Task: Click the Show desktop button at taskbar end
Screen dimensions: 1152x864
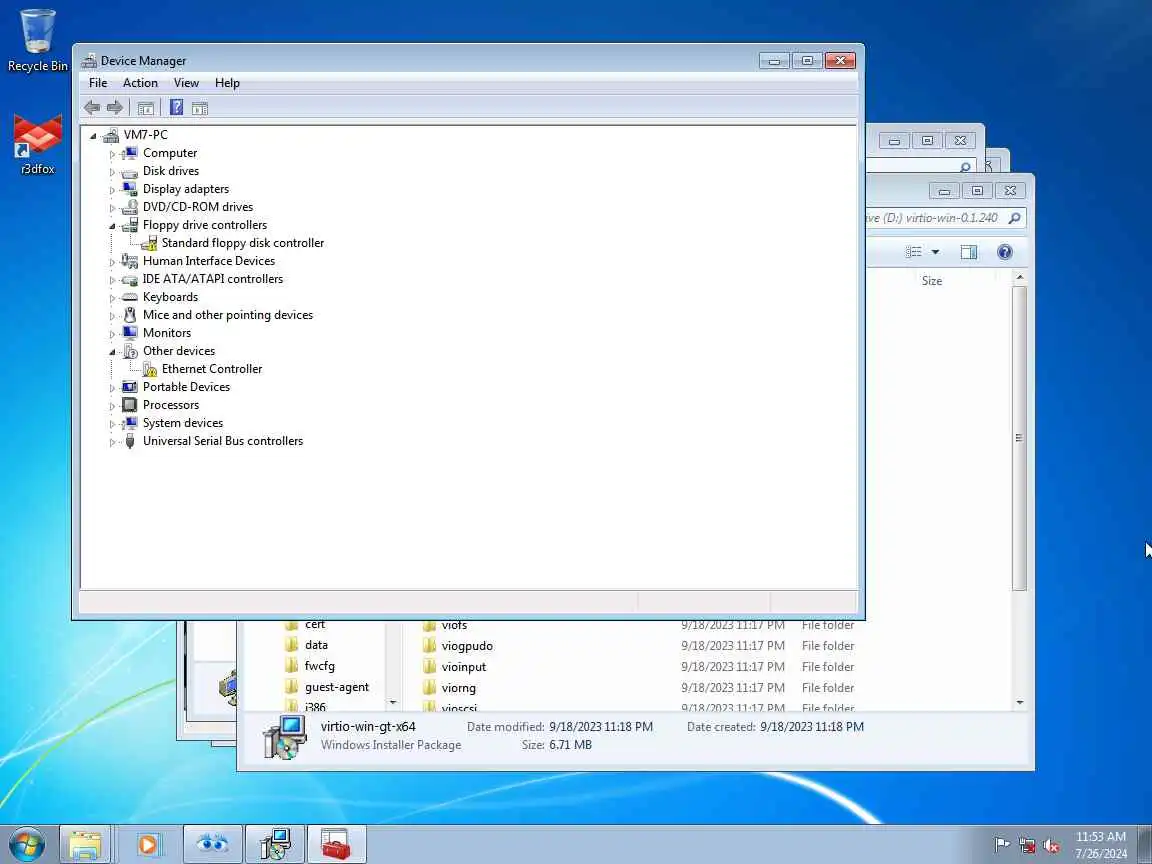Action: [1145, 845]
